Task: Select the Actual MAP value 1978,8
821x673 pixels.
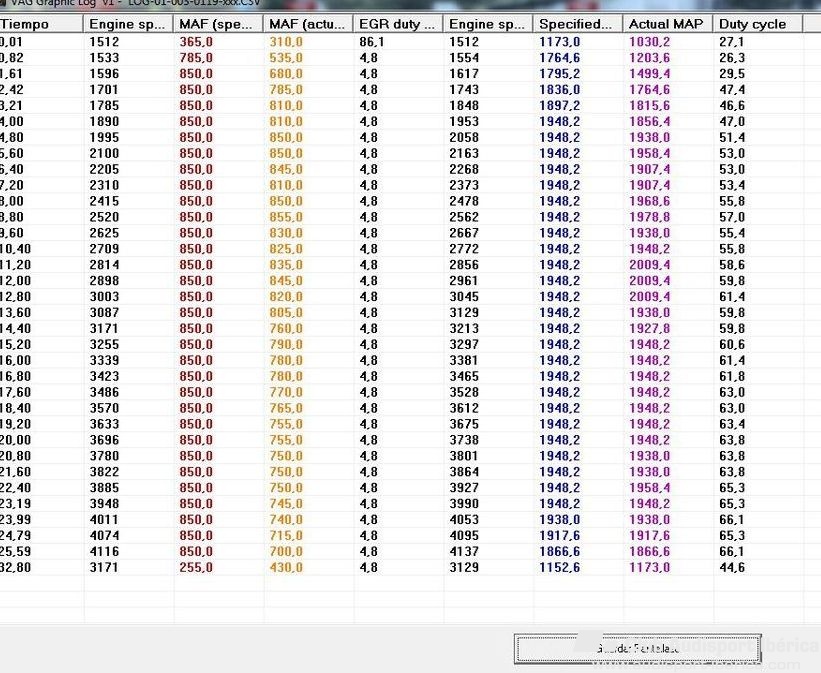Action: 649,217
